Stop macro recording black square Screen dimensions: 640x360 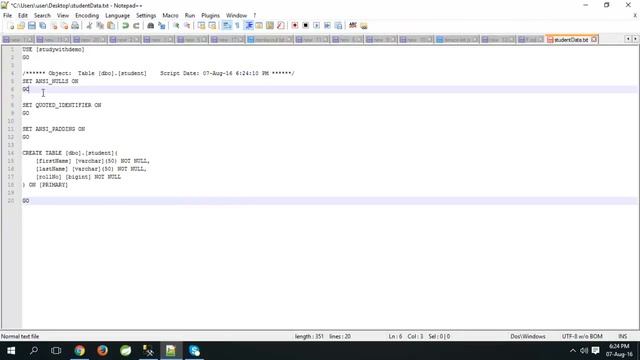click(x=305, y=26)
